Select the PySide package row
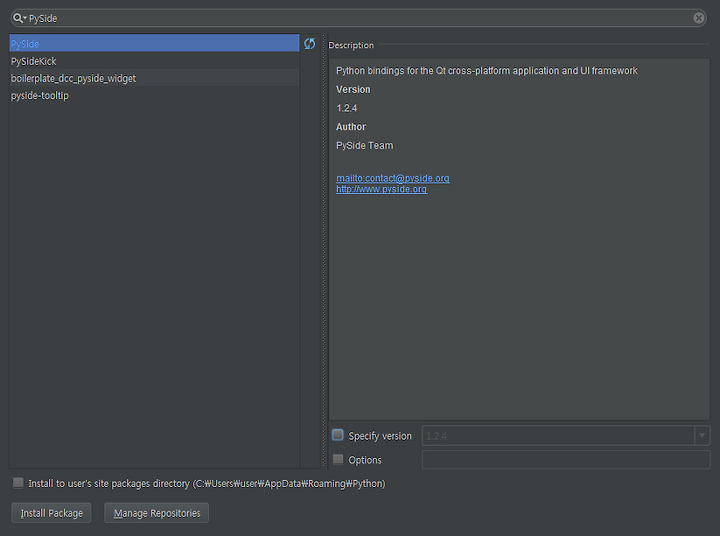Screen dimensions: 720x536 154,44
